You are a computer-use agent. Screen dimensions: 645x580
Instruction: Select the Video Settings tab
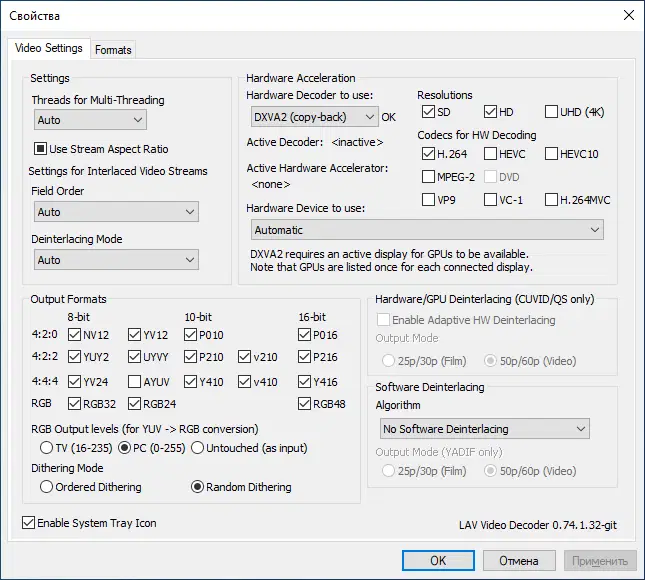48,48
